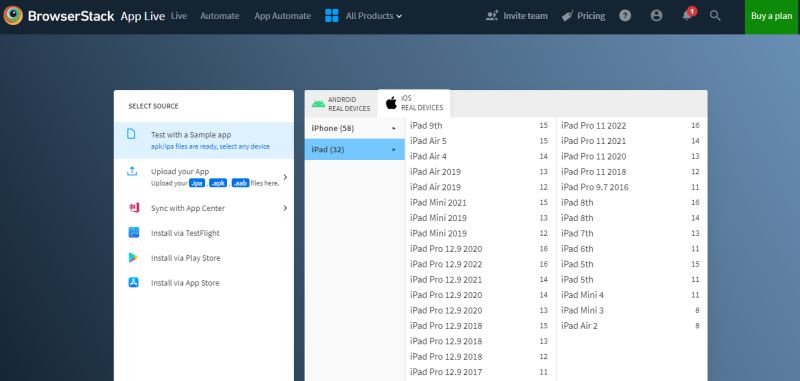
Task: Click the BrowserStack logo icon
Action: pos(13,15)
